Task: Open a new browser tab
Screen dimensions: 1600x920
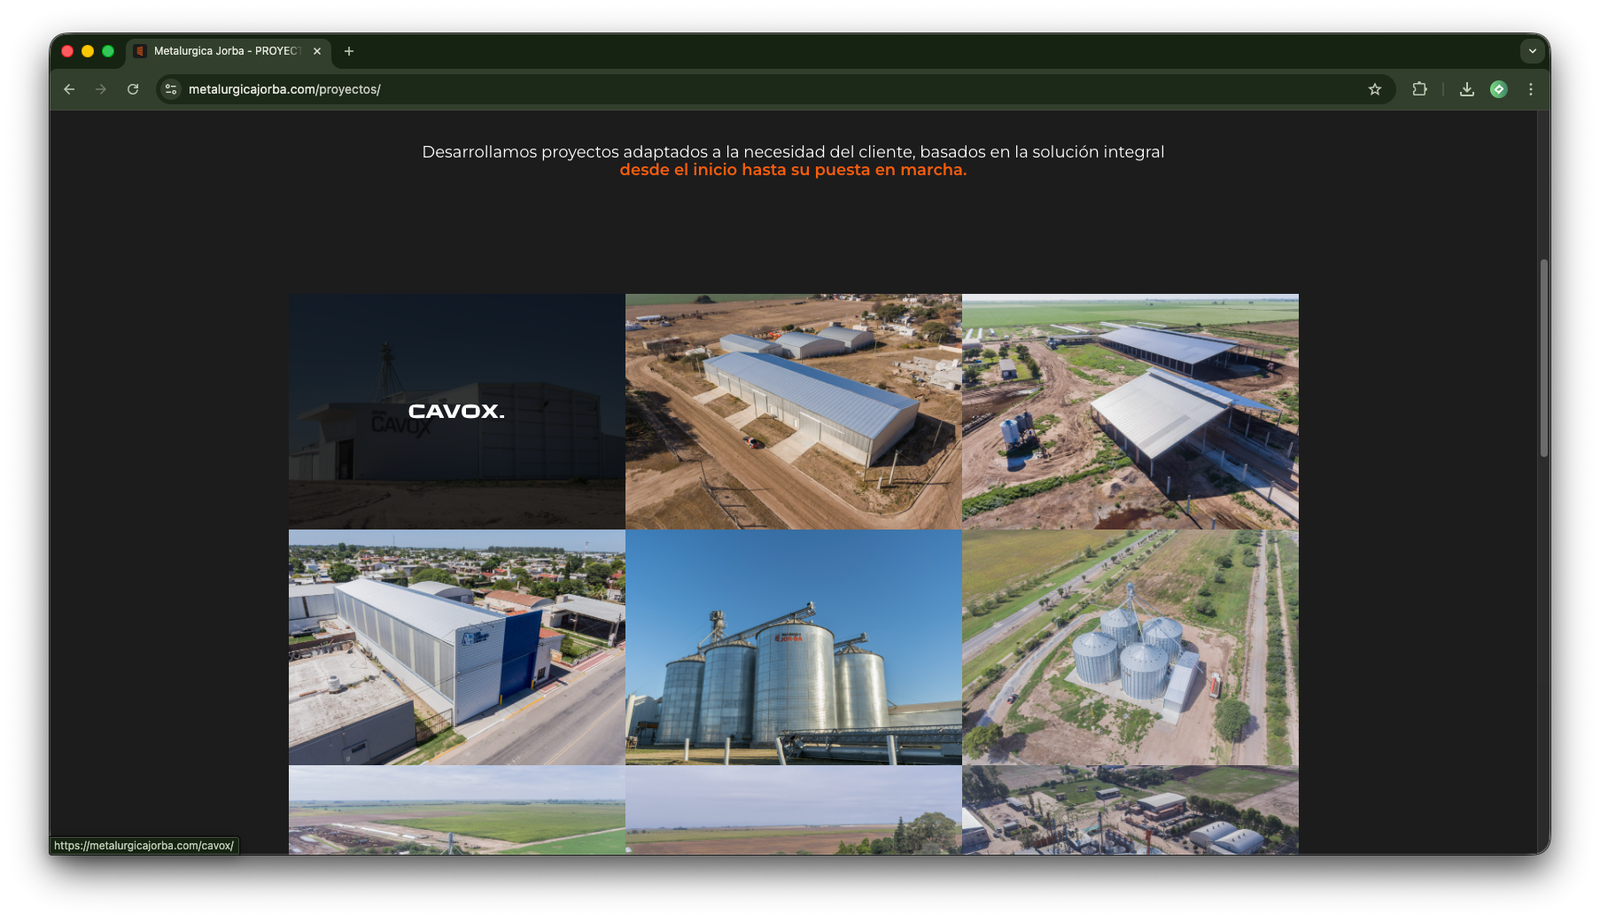Action: pos(349,51)
